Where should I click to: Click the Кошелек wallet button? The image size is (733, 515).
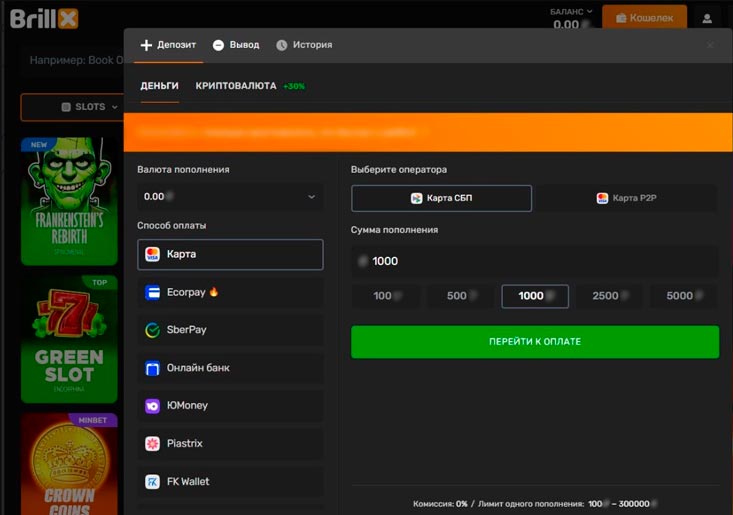click(x=644, y=18)
